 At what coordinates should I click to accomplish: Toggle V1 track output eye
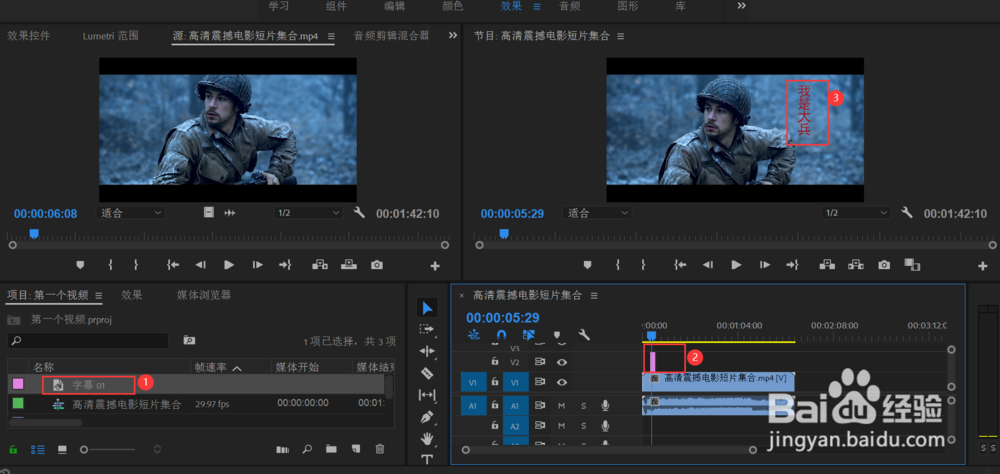562,382
